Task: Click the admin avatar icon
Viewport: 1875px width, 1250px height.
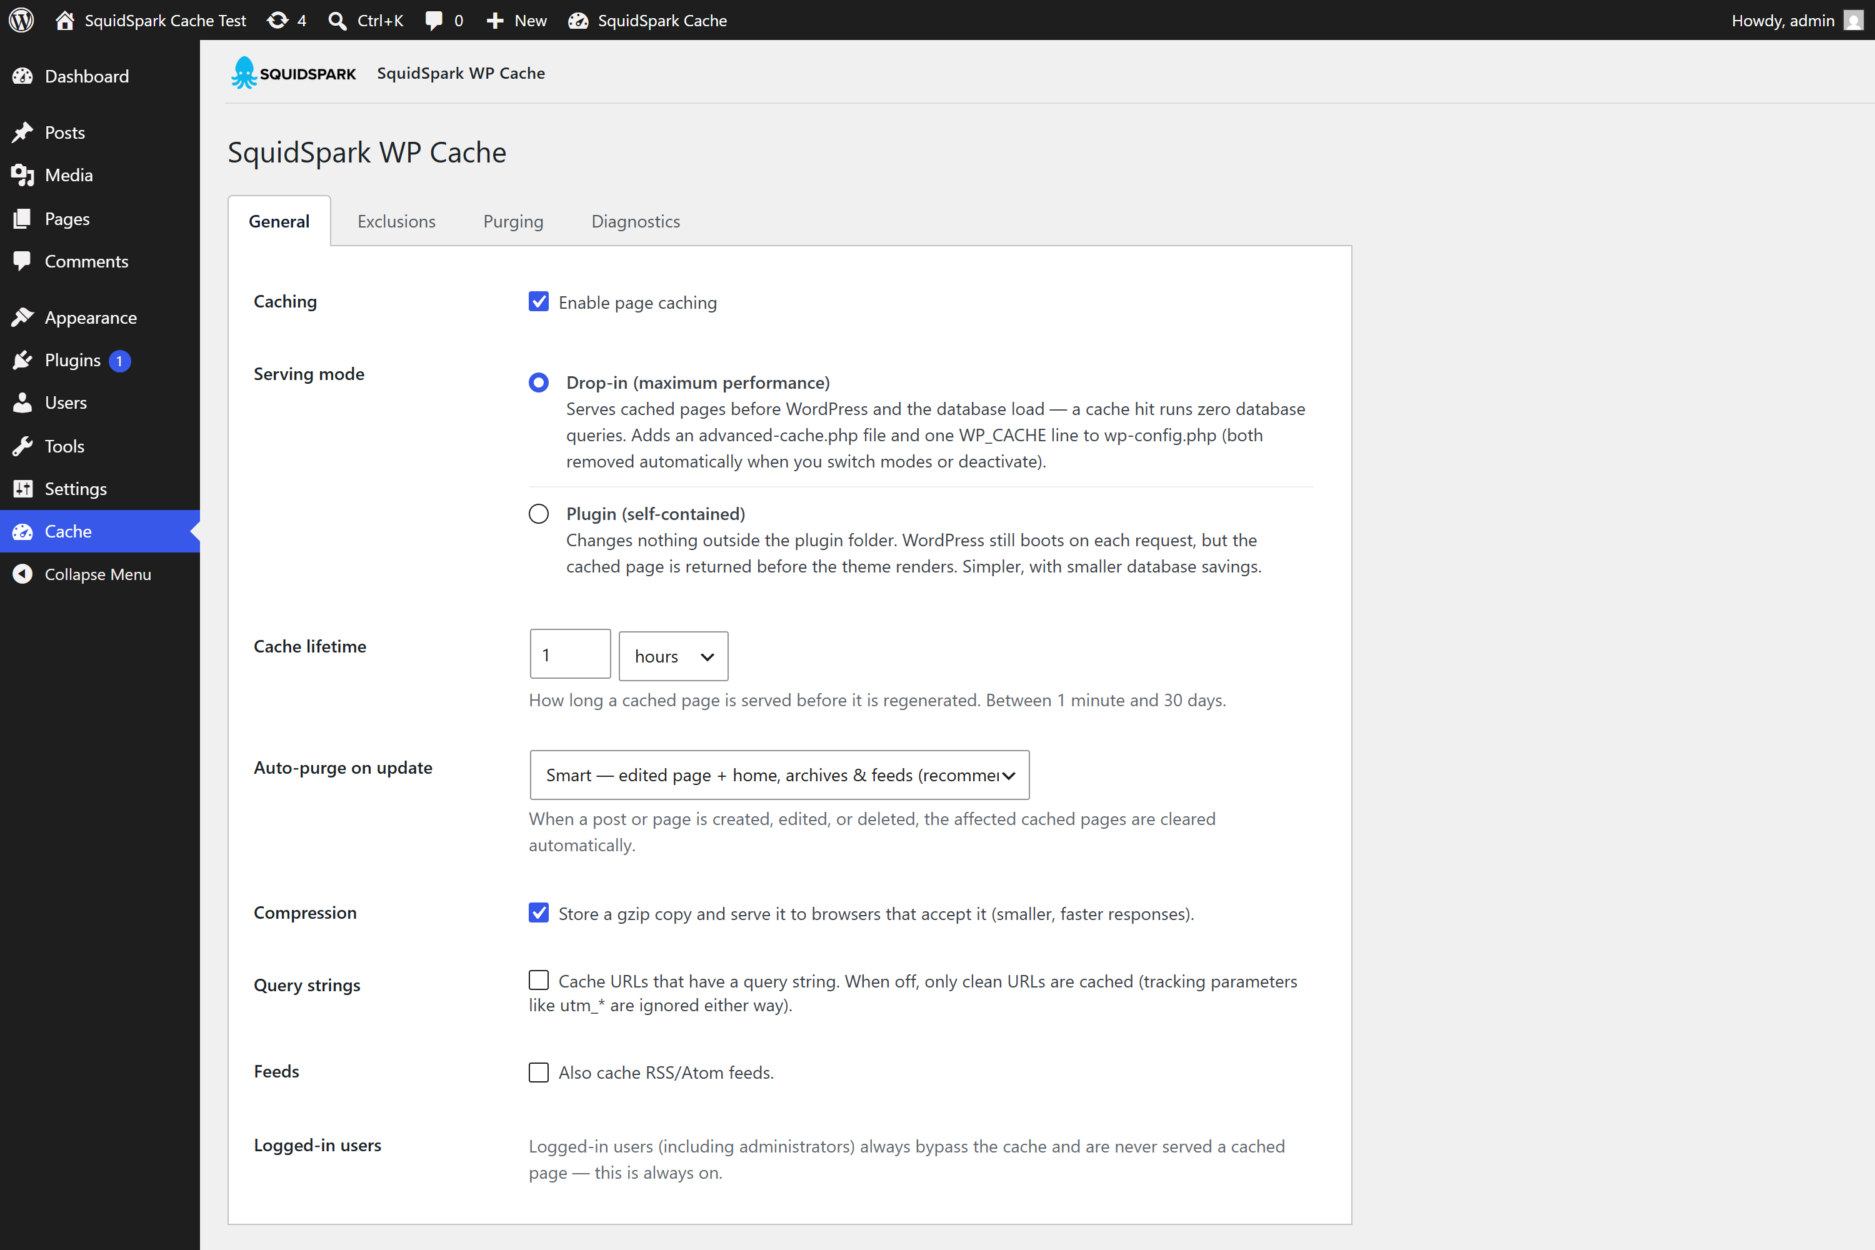Action: (1853, 20)
